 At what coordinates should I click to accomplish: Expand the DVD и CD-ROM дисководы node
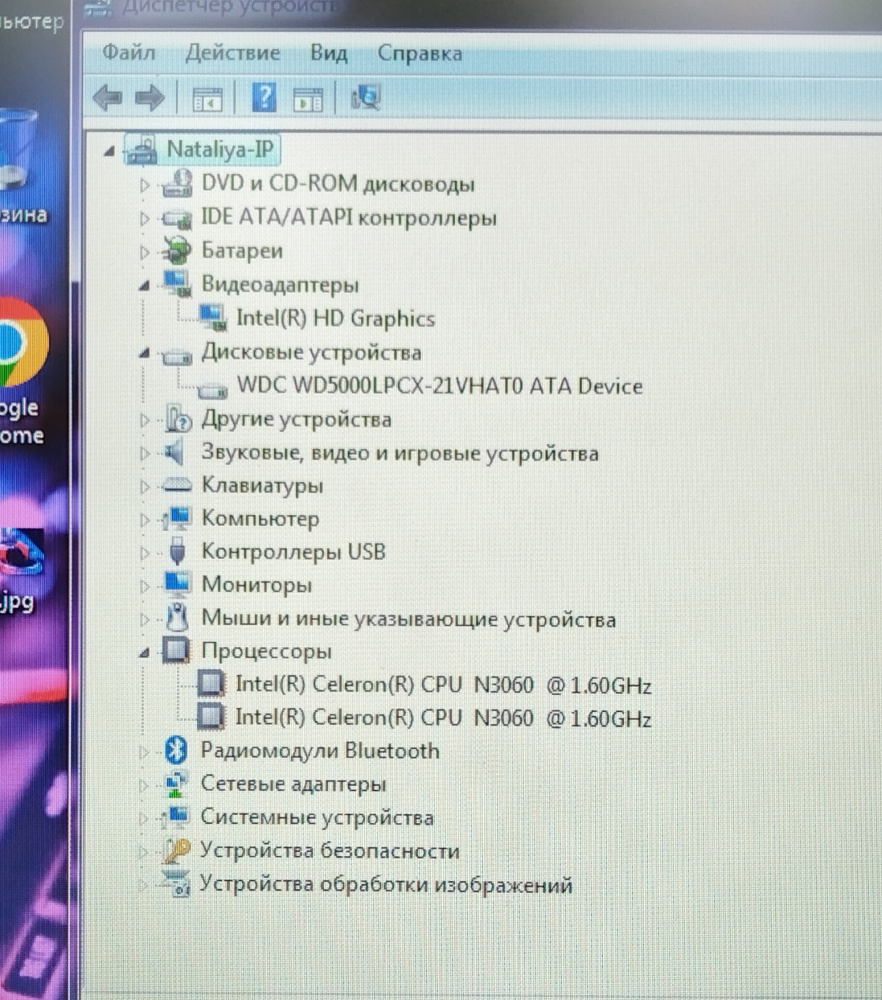click(145, 185)
